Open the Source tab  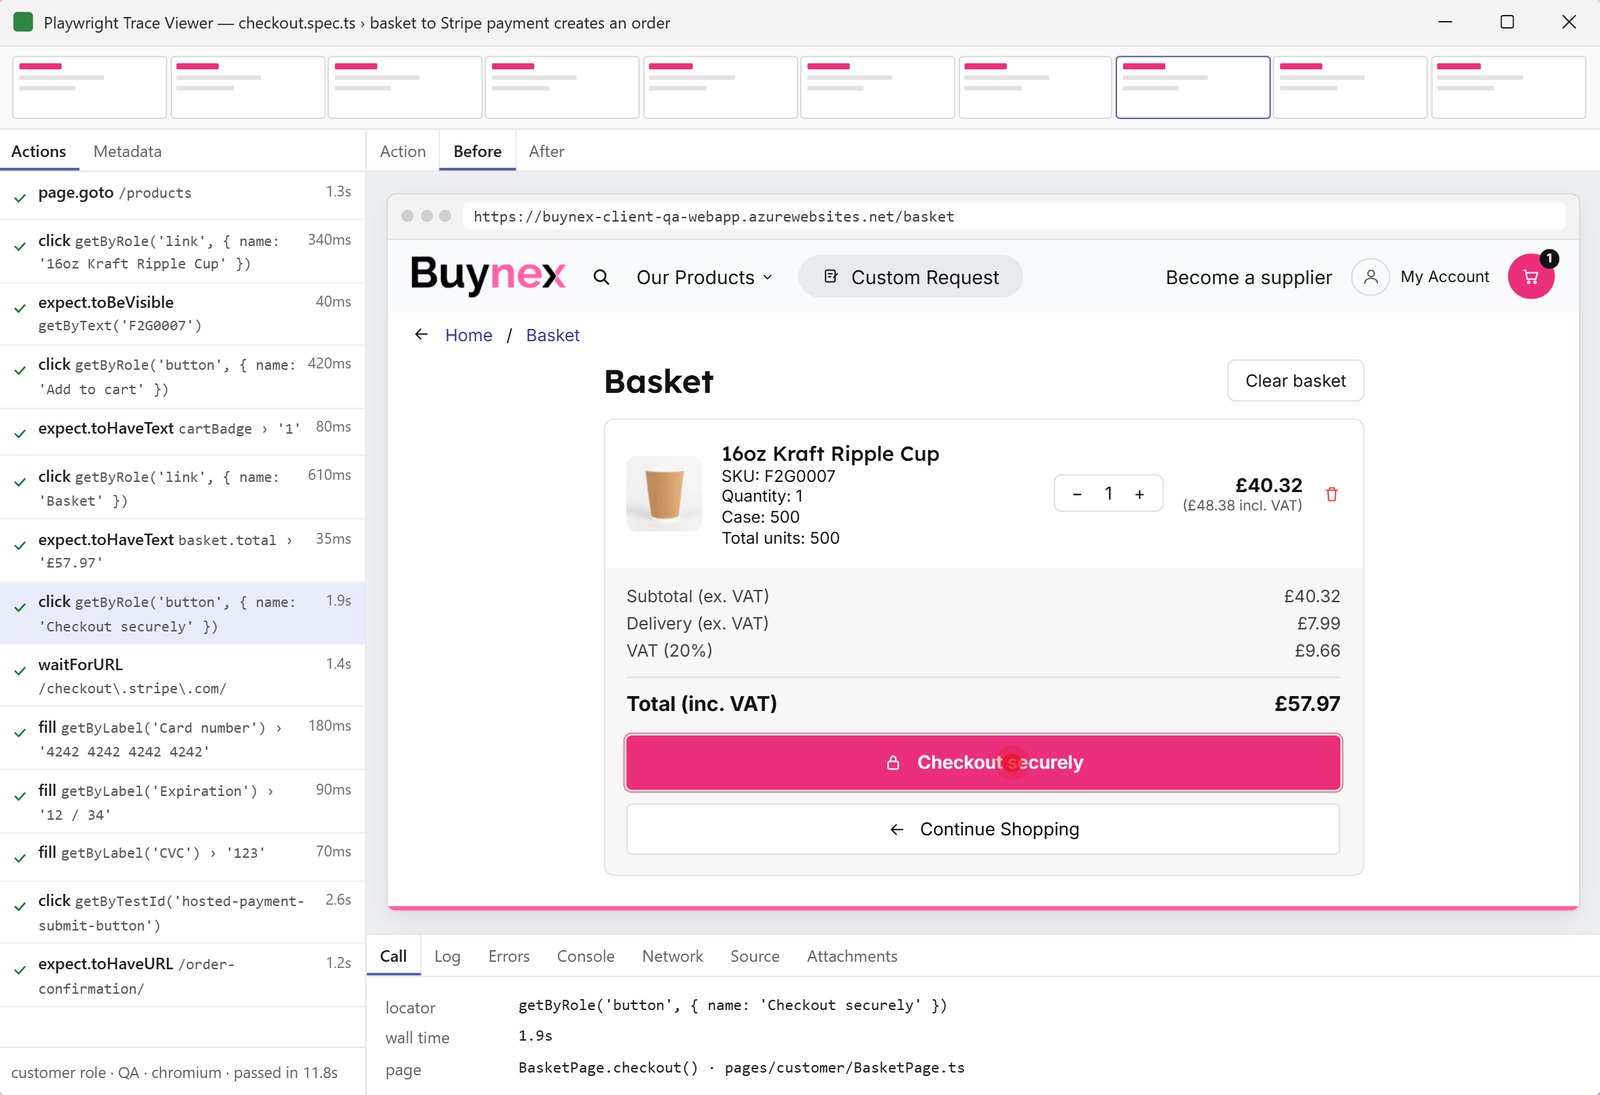click(x=754, y=956)
